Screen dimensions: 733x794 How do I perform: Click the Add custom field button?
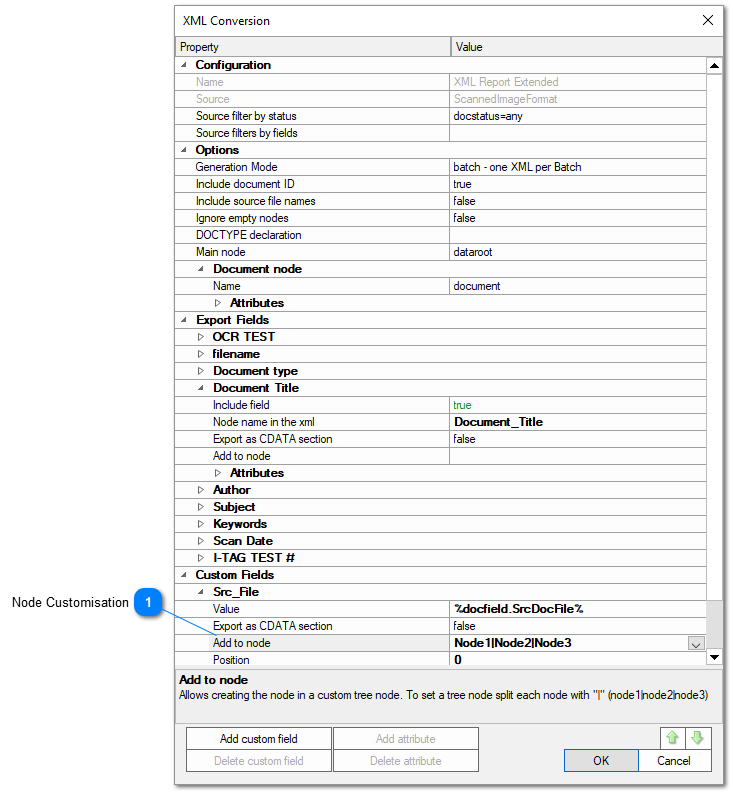coord(259,739)
